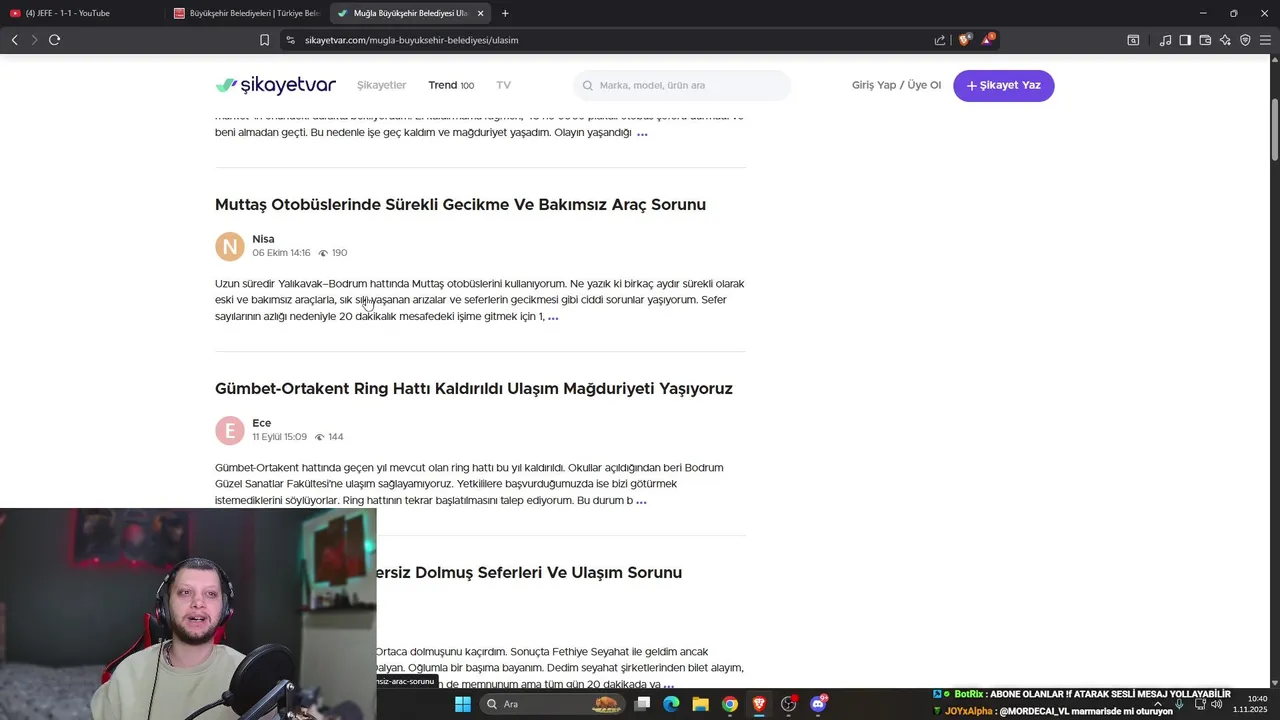This screenshot has width=1280, height=720.
Task: Open Microsoft Edge from the taskbar
Action: (671, 704)
